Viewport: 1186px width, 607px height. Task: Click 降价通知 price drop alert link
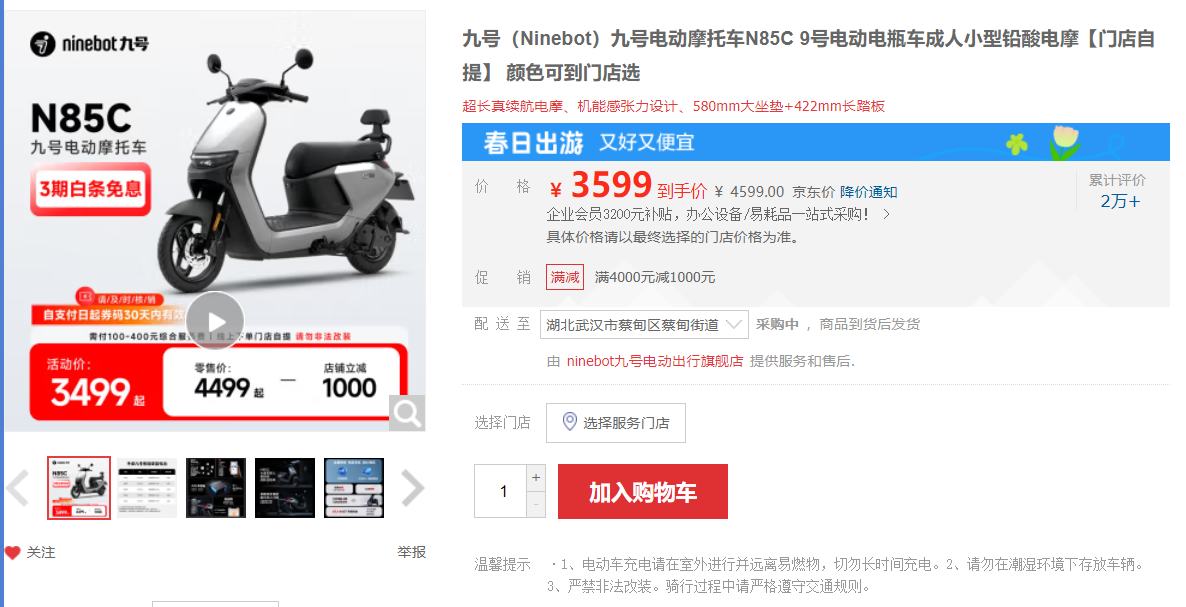(x=868, y=192)
